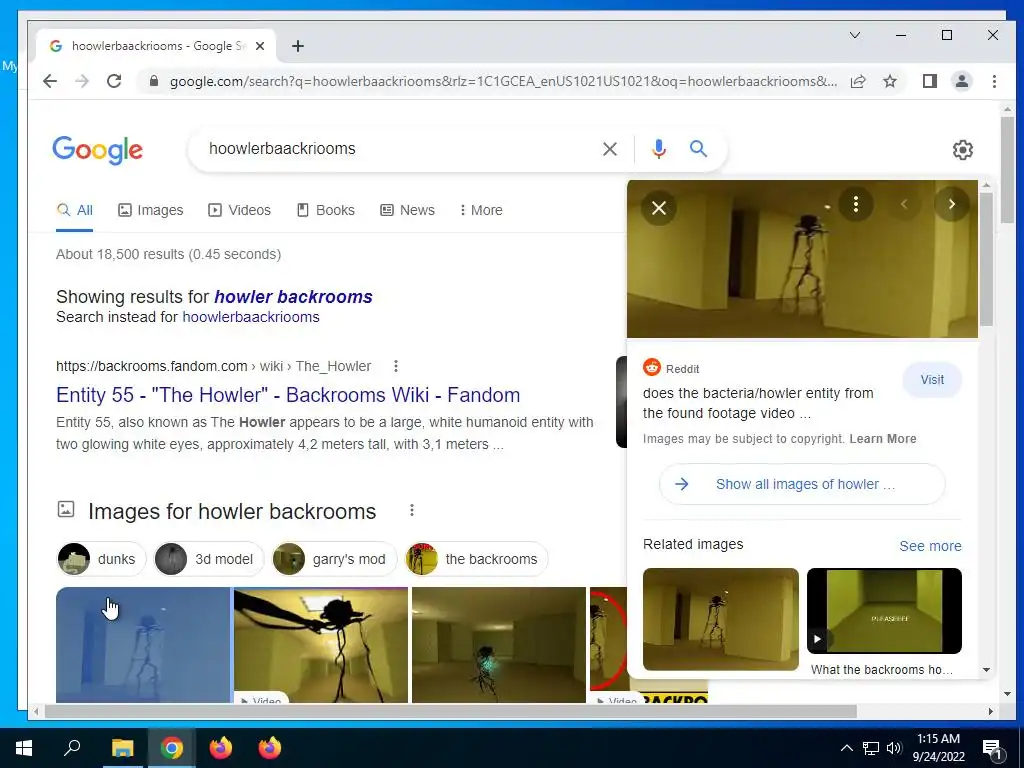Open a new browser tab
Screen dimensions: 1024x768
(x=298, y=46)
